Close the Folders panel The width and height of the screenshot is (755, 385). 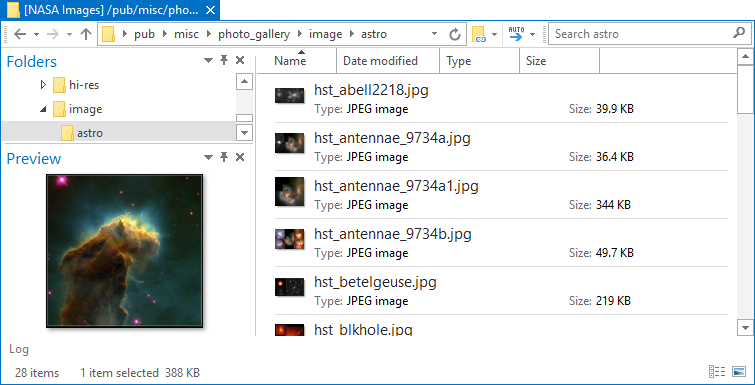pos(240,60)
